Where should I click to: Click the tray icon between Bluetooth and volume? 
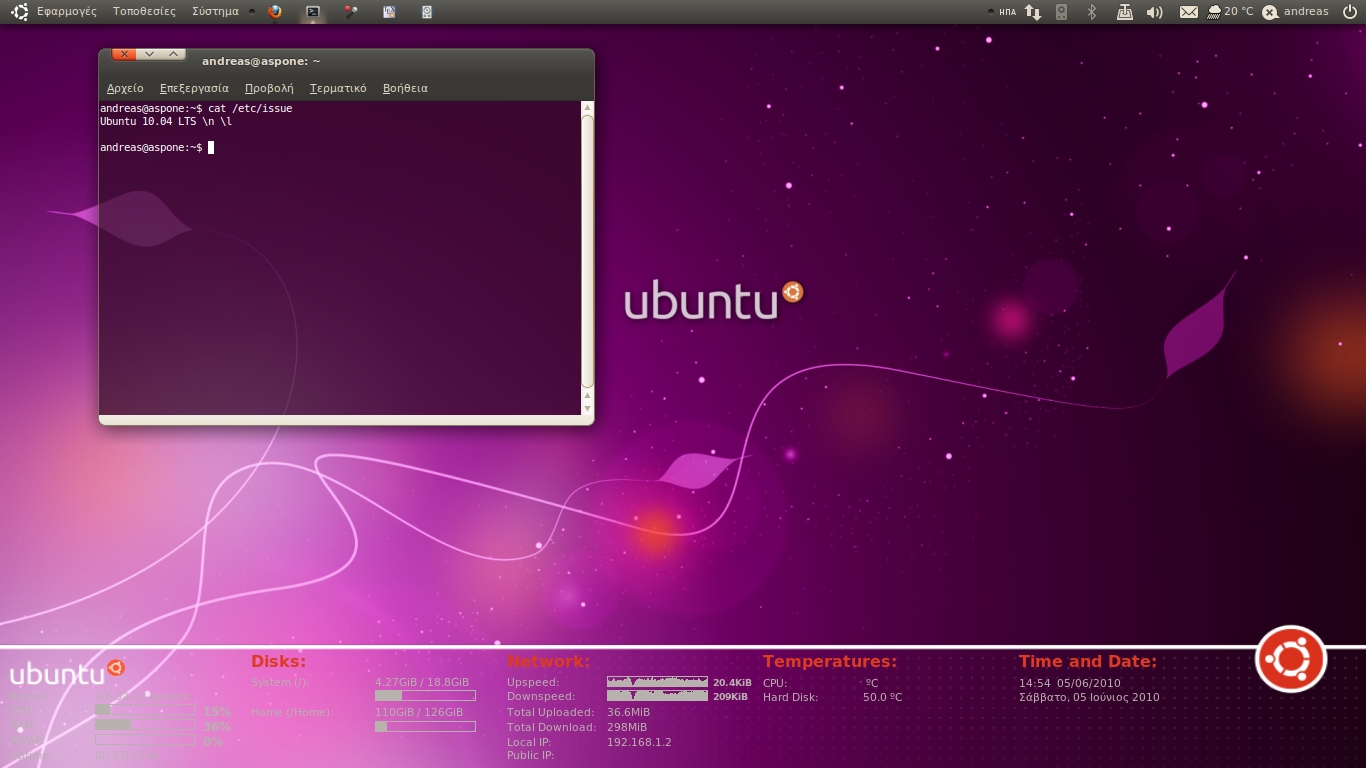(1125, 12)
